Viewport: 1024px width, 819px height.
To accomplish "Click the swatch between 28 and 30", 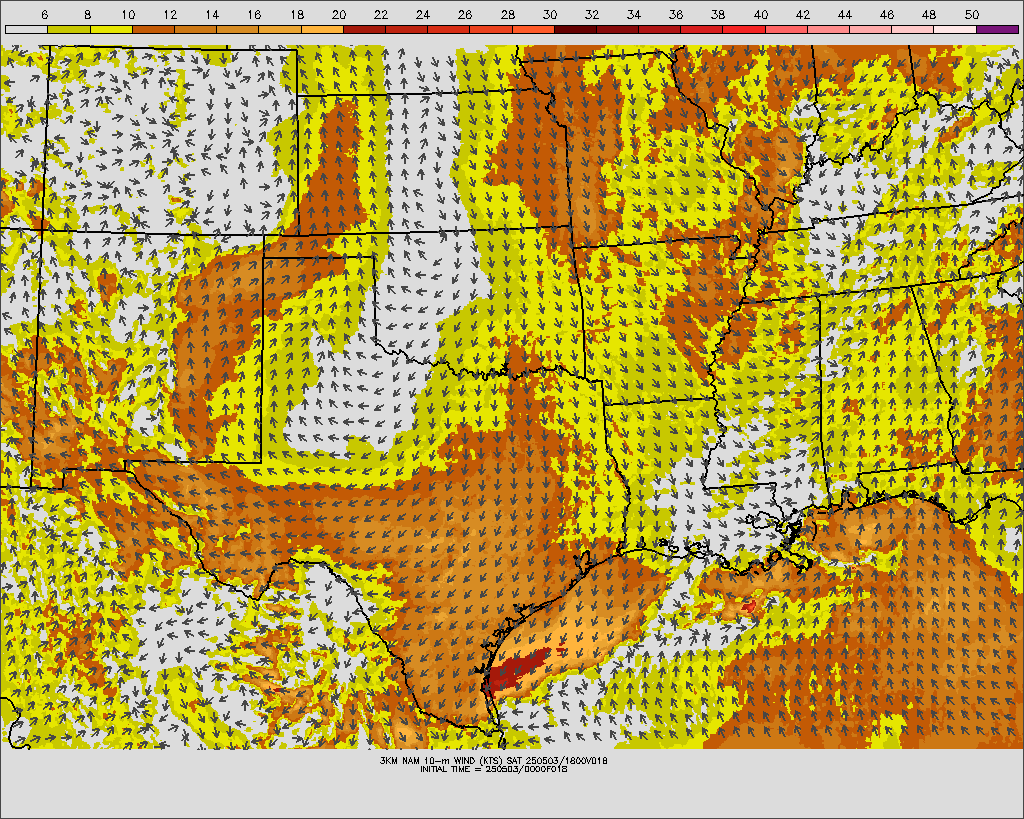I will pyautogui.click(x=533, y=29).
